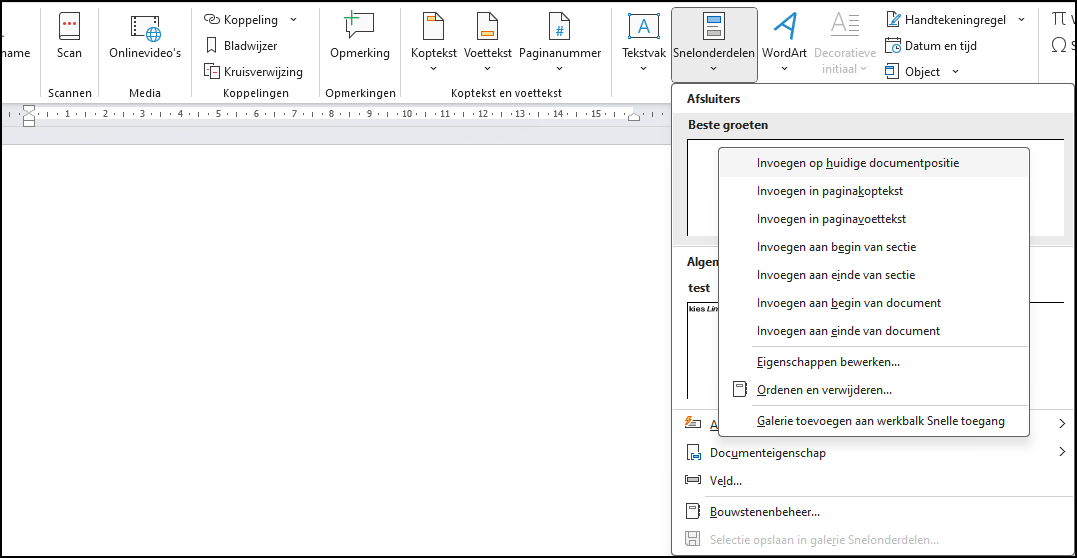Viewport: 1077px width, 558px height.
Task: Click the Veld icon in menu
Action: click(693, 480)
